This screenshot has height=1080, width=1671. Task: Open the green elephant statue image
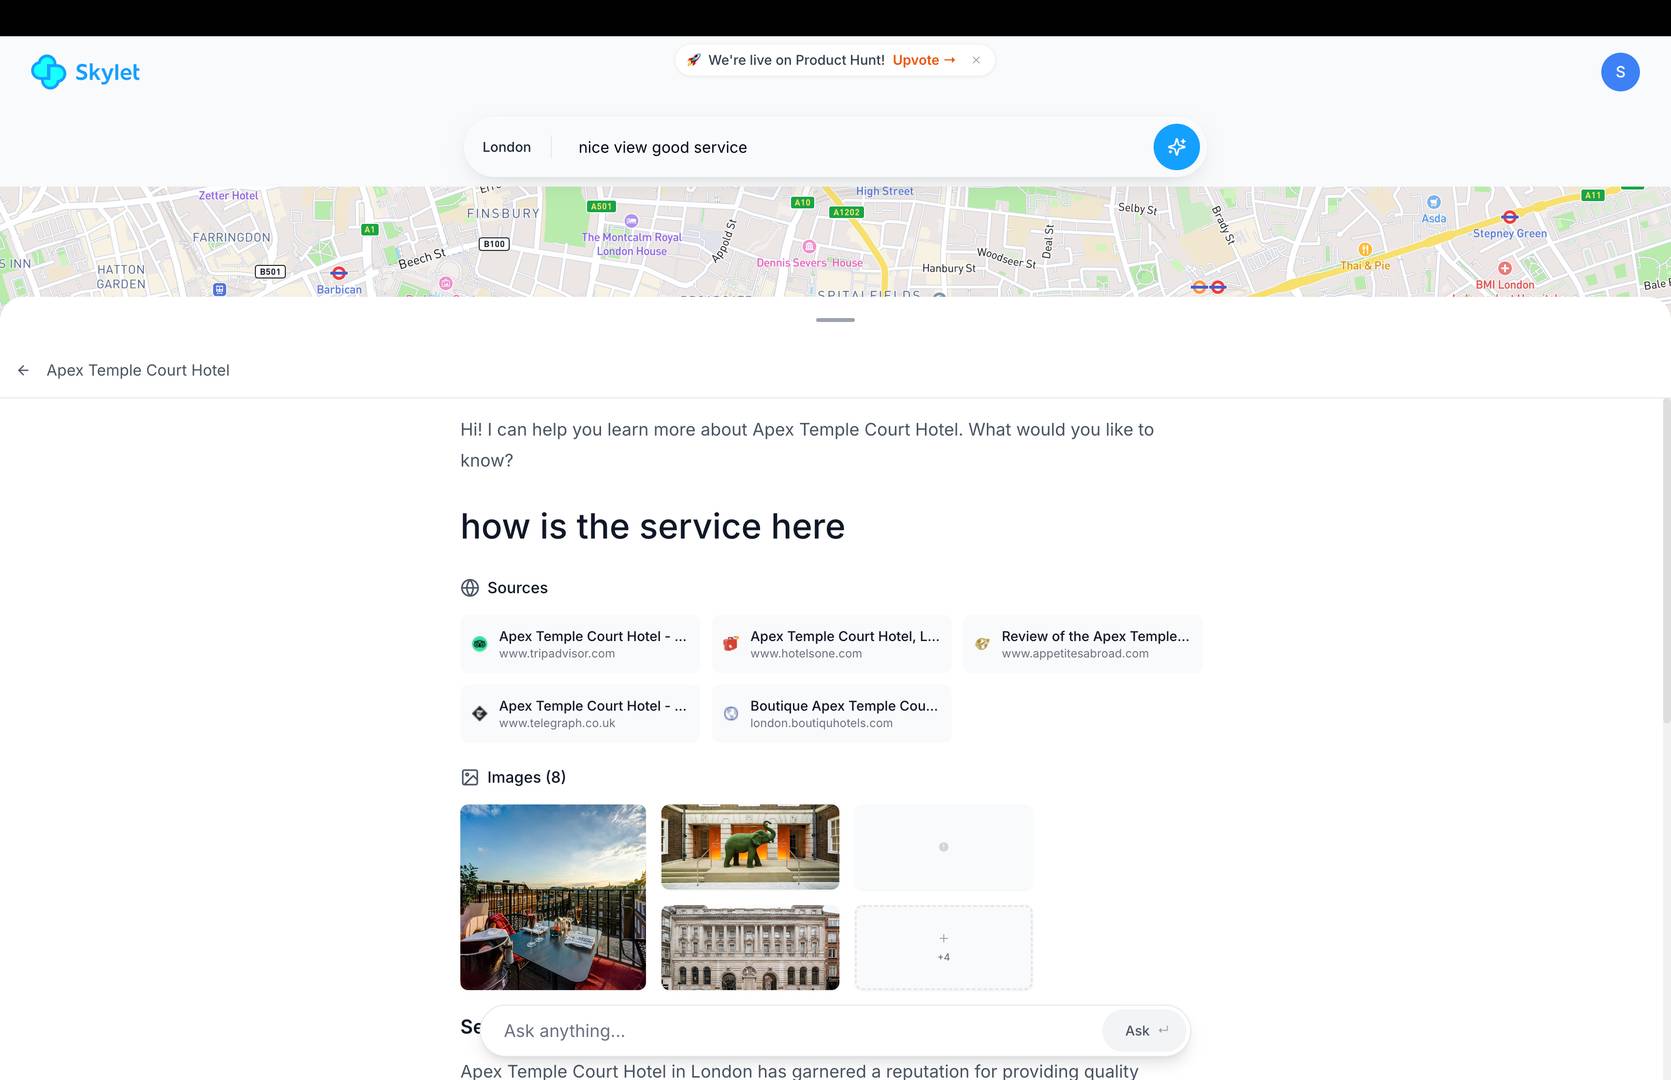pyautogui.click(x=750, y=847)
